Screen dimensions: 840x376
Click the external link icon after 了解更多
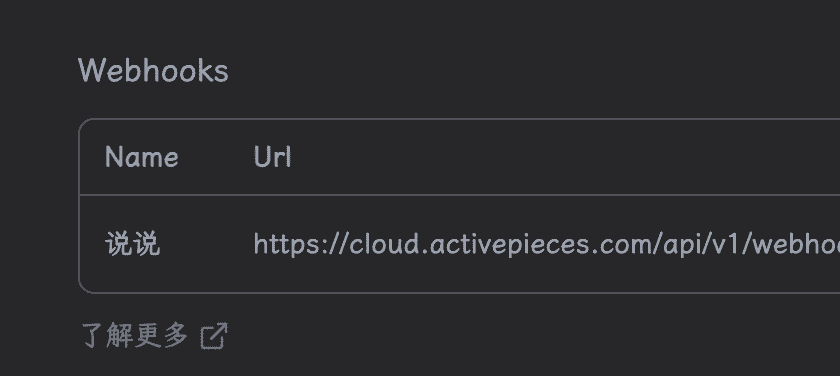214,336
